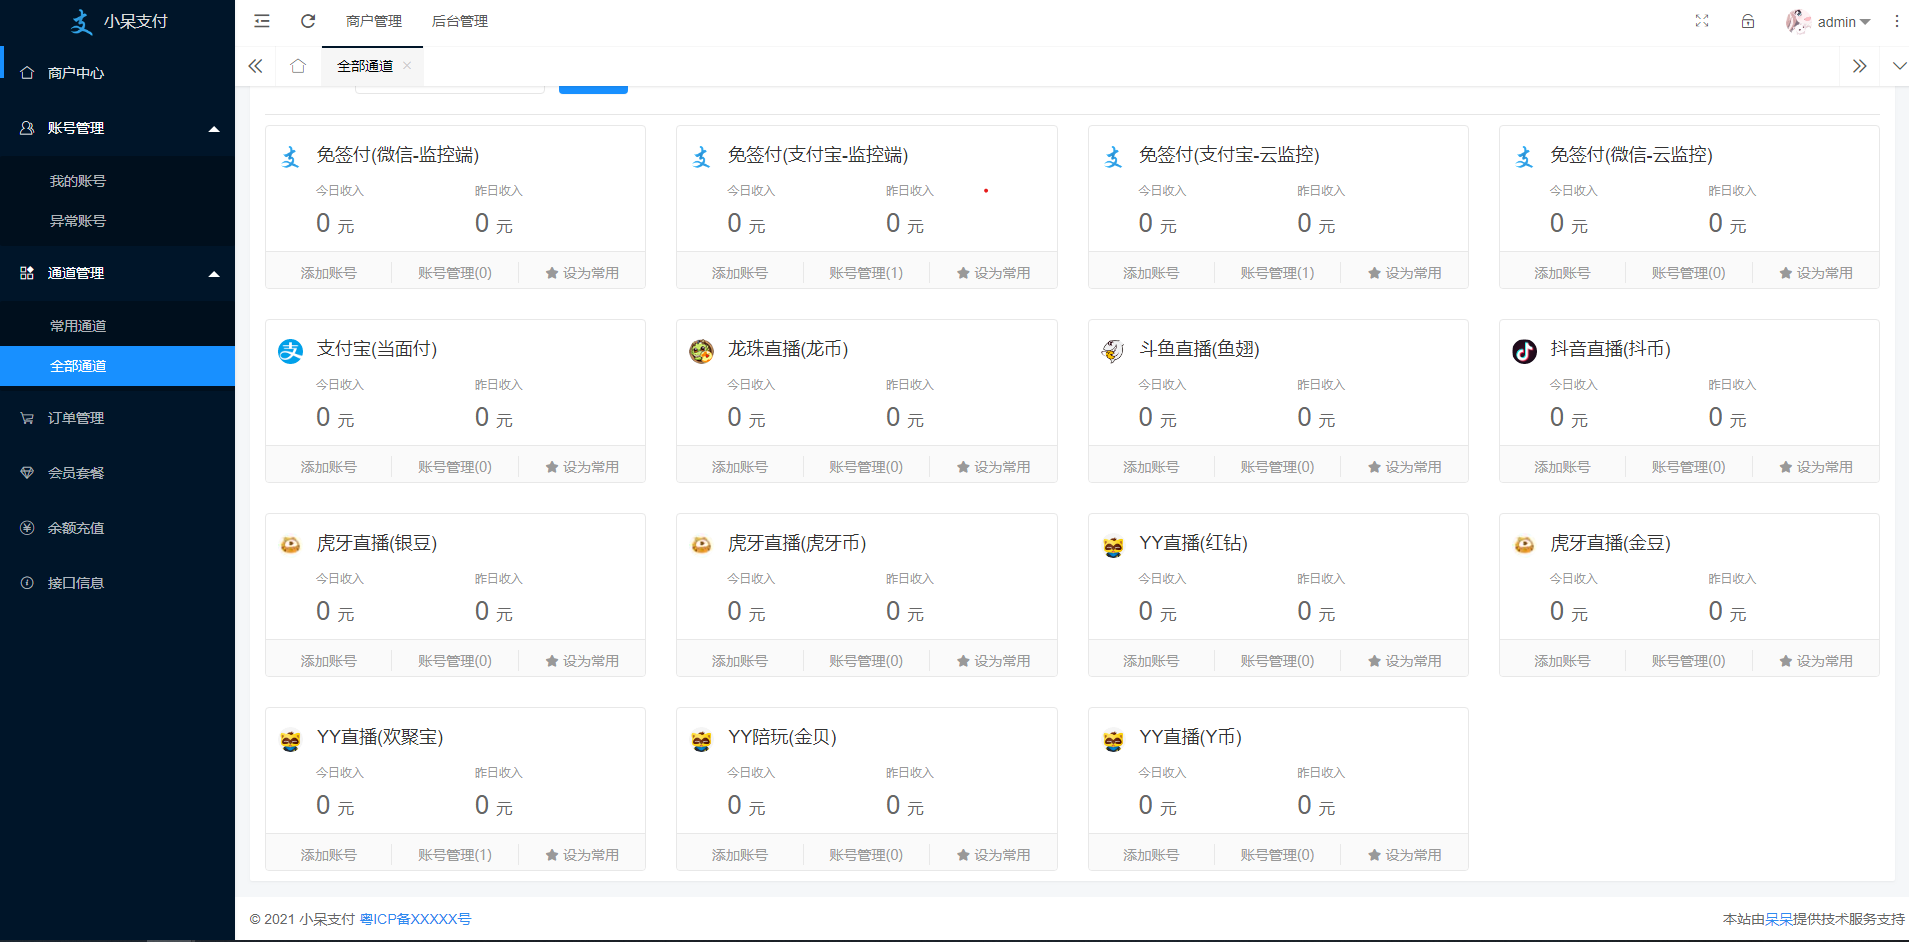Mark 支付宝(当面付) as common channel
The width and height of the screenshot is (1909, 942).
coord(582,467)
